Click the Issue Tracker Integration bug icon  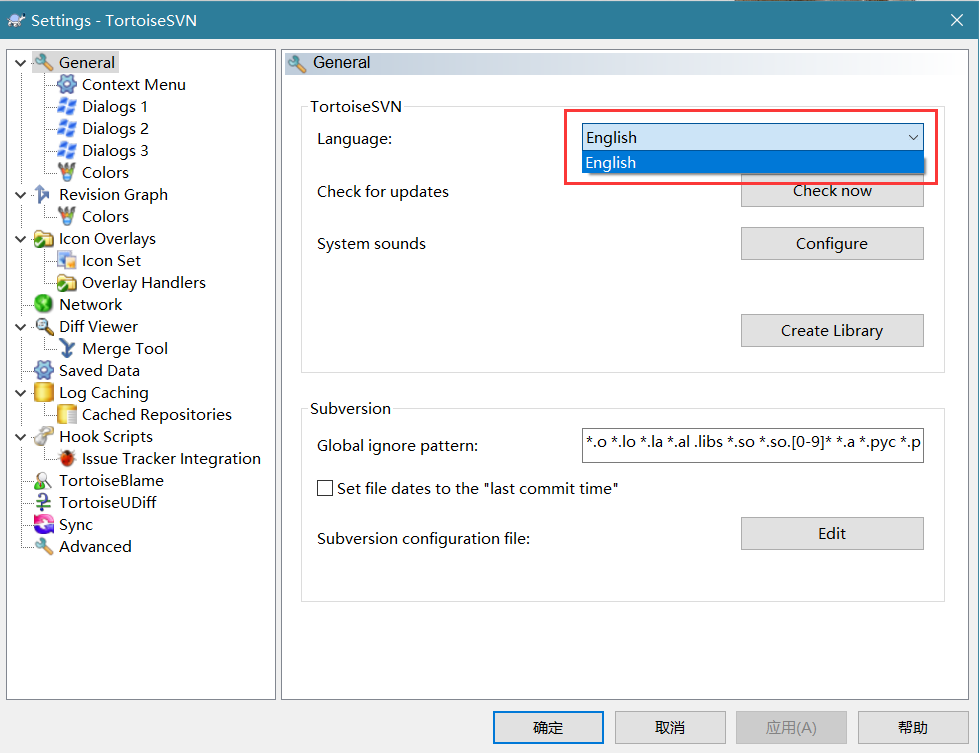(67, 458)
